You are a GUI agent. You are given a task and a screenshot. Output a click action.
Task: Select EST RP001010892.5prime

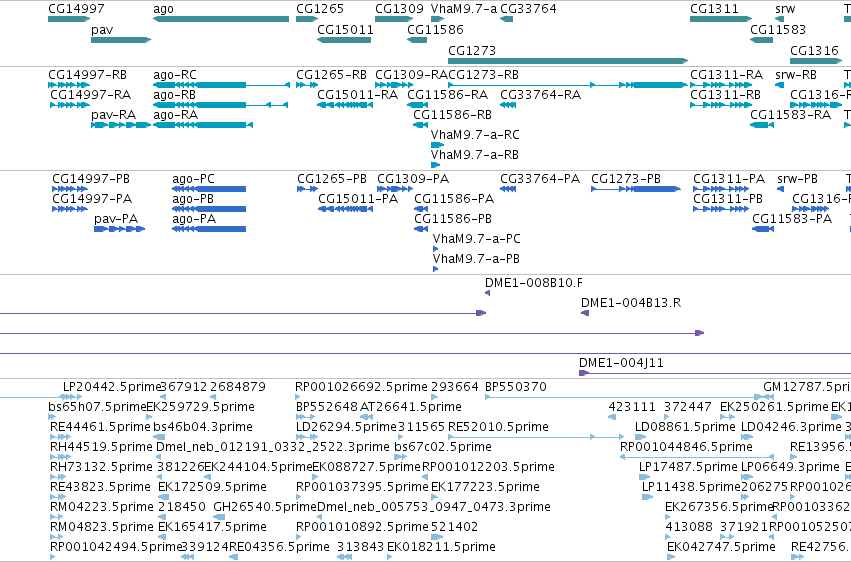pos(362,527)
